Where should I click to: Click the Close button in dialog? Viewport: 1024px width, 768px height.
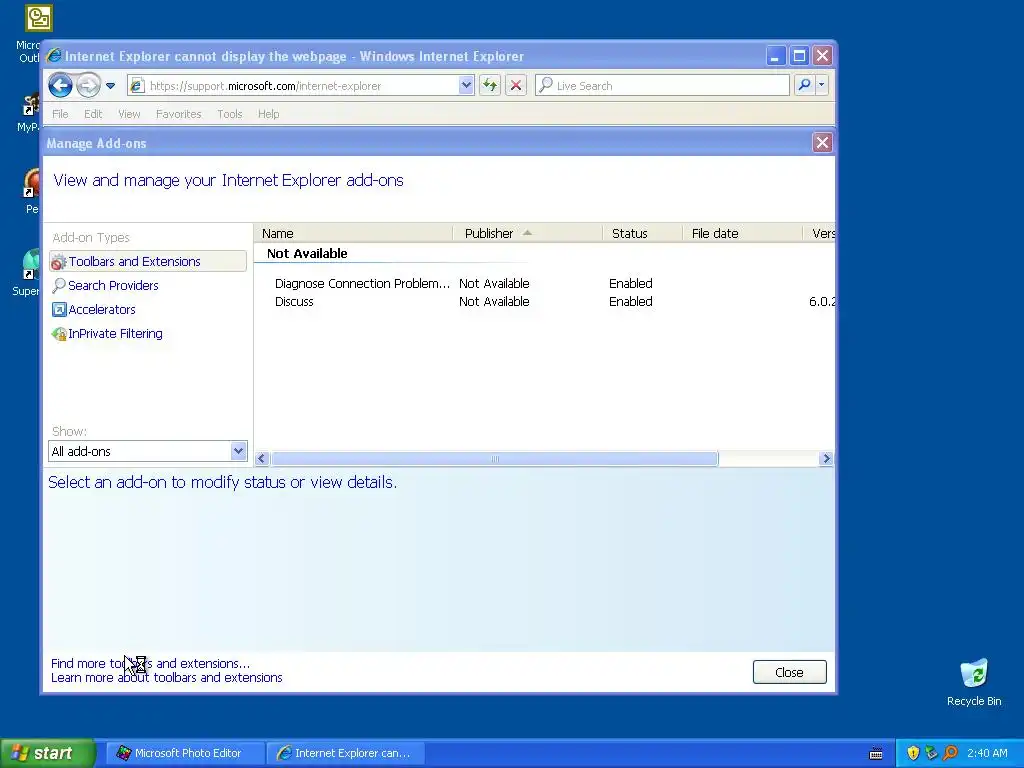[790, 672]
